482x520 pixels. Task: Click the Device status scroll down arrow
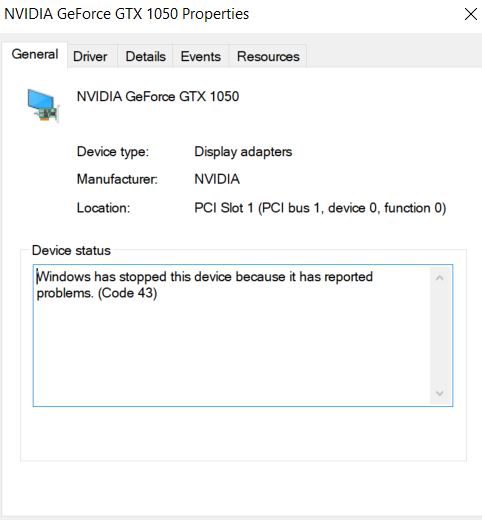(440, 393)
